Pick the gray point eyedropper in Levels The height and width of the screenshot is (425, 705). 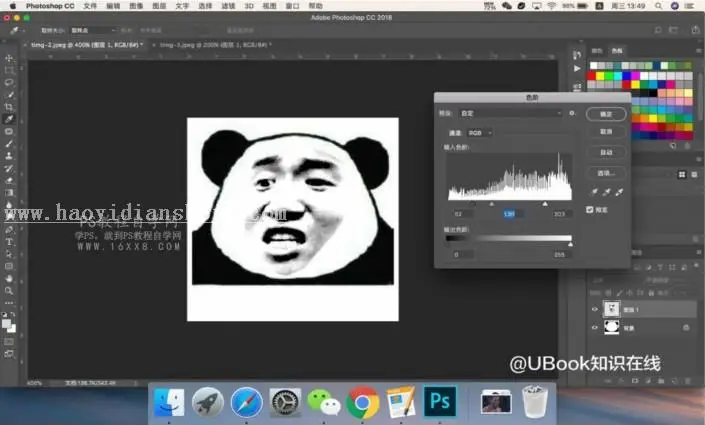point(607,192)
